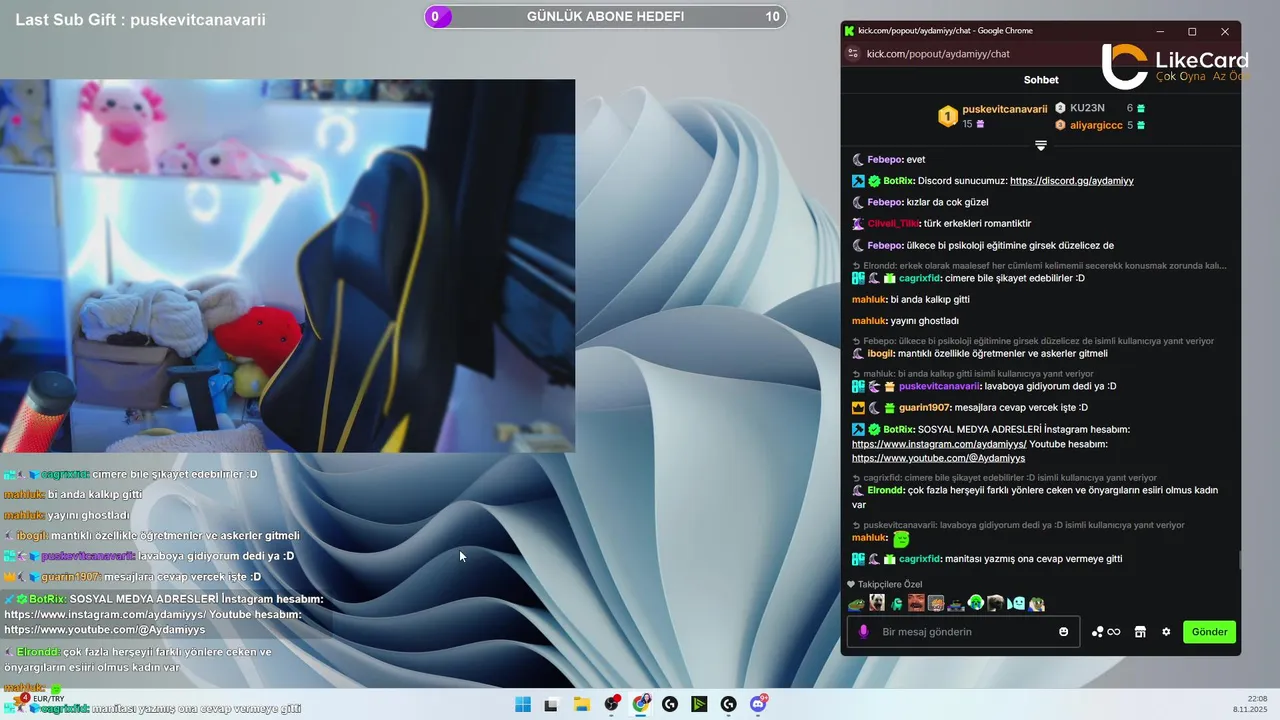
Task: Focus the 'Bir mesaj gönderin' input field
Action: 965,632
